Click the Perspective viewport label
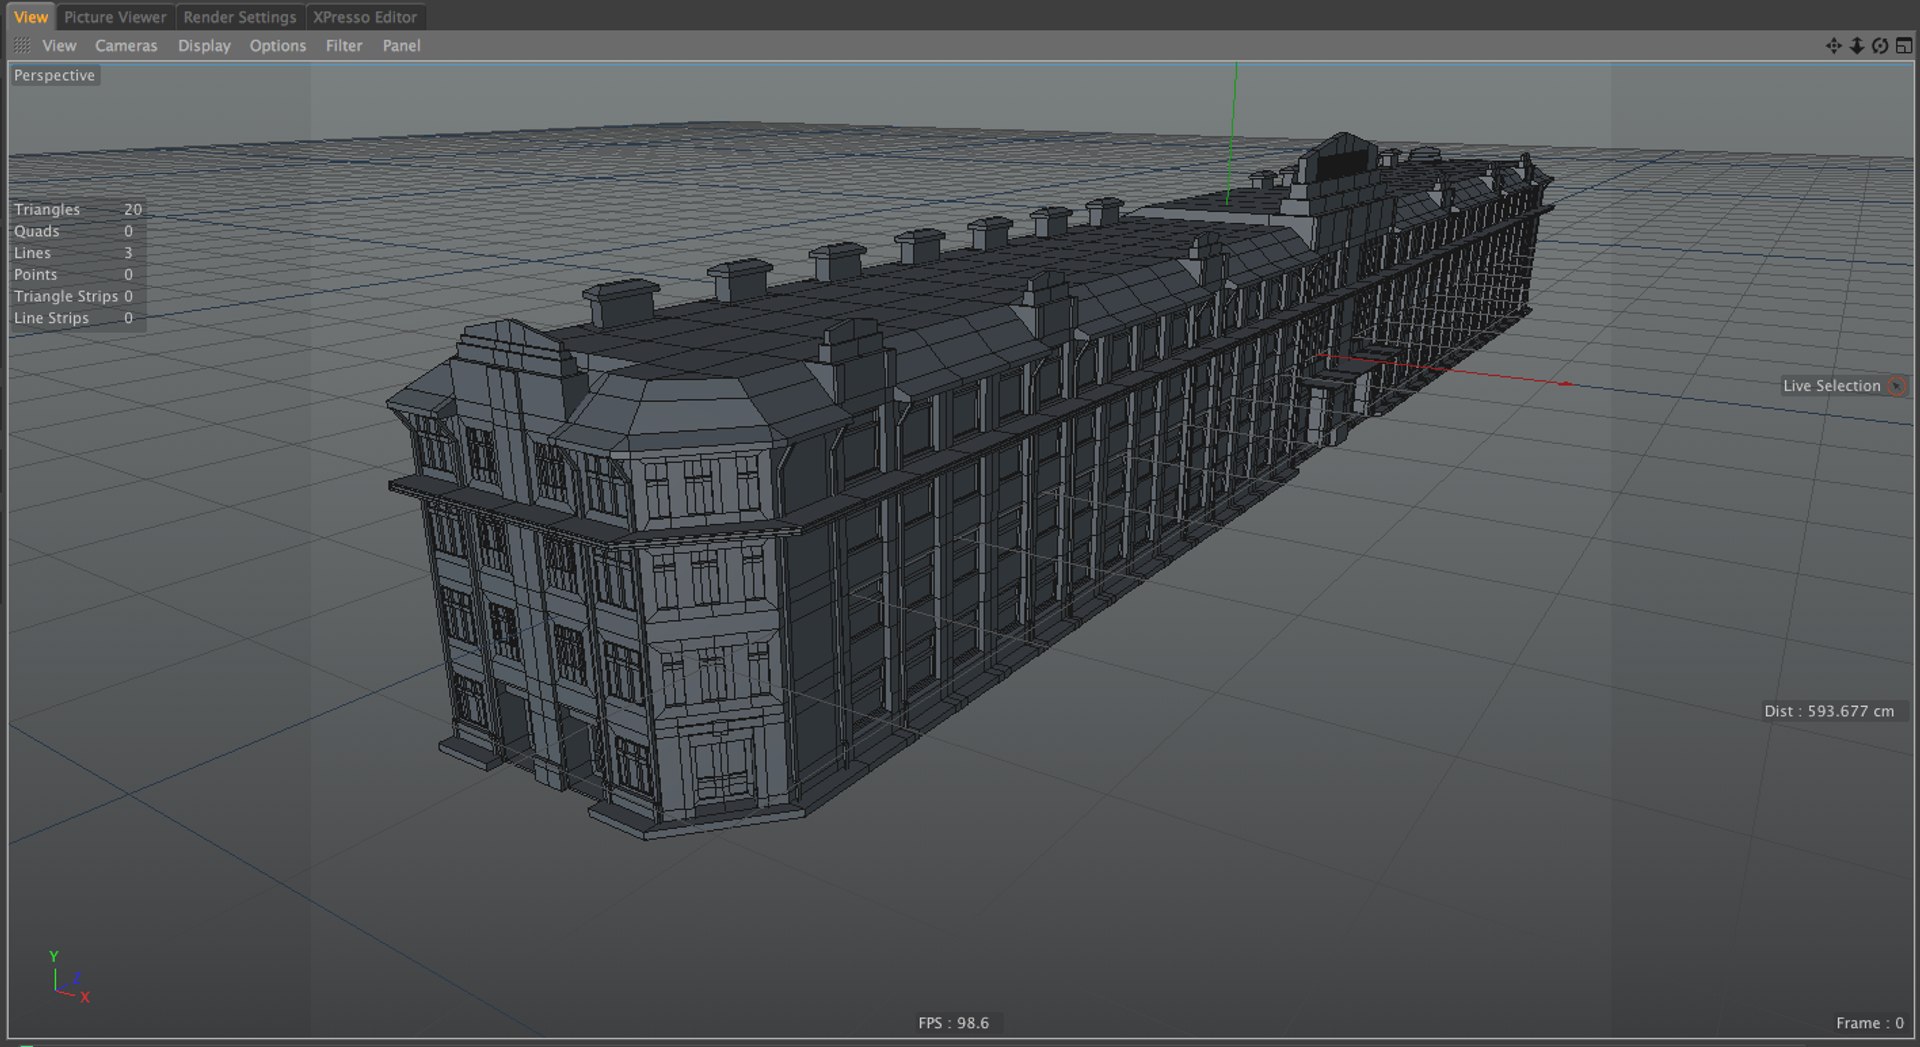This screenshot has width=1920, height=1047. [x=54, y=75]
